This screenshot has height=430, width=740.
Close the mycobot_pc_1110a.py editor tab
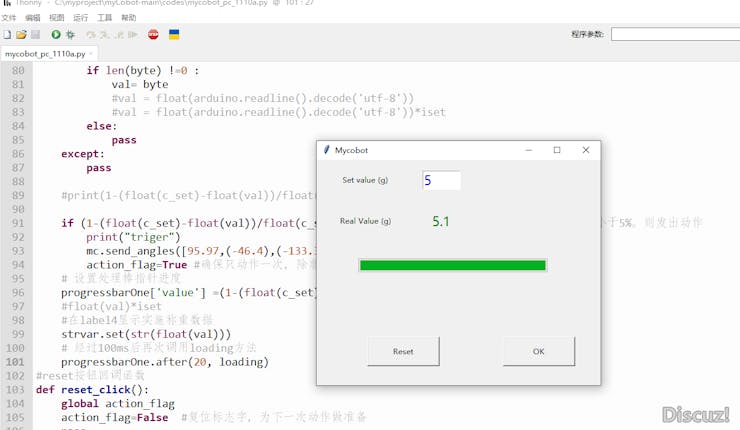(x=91, y=54)
